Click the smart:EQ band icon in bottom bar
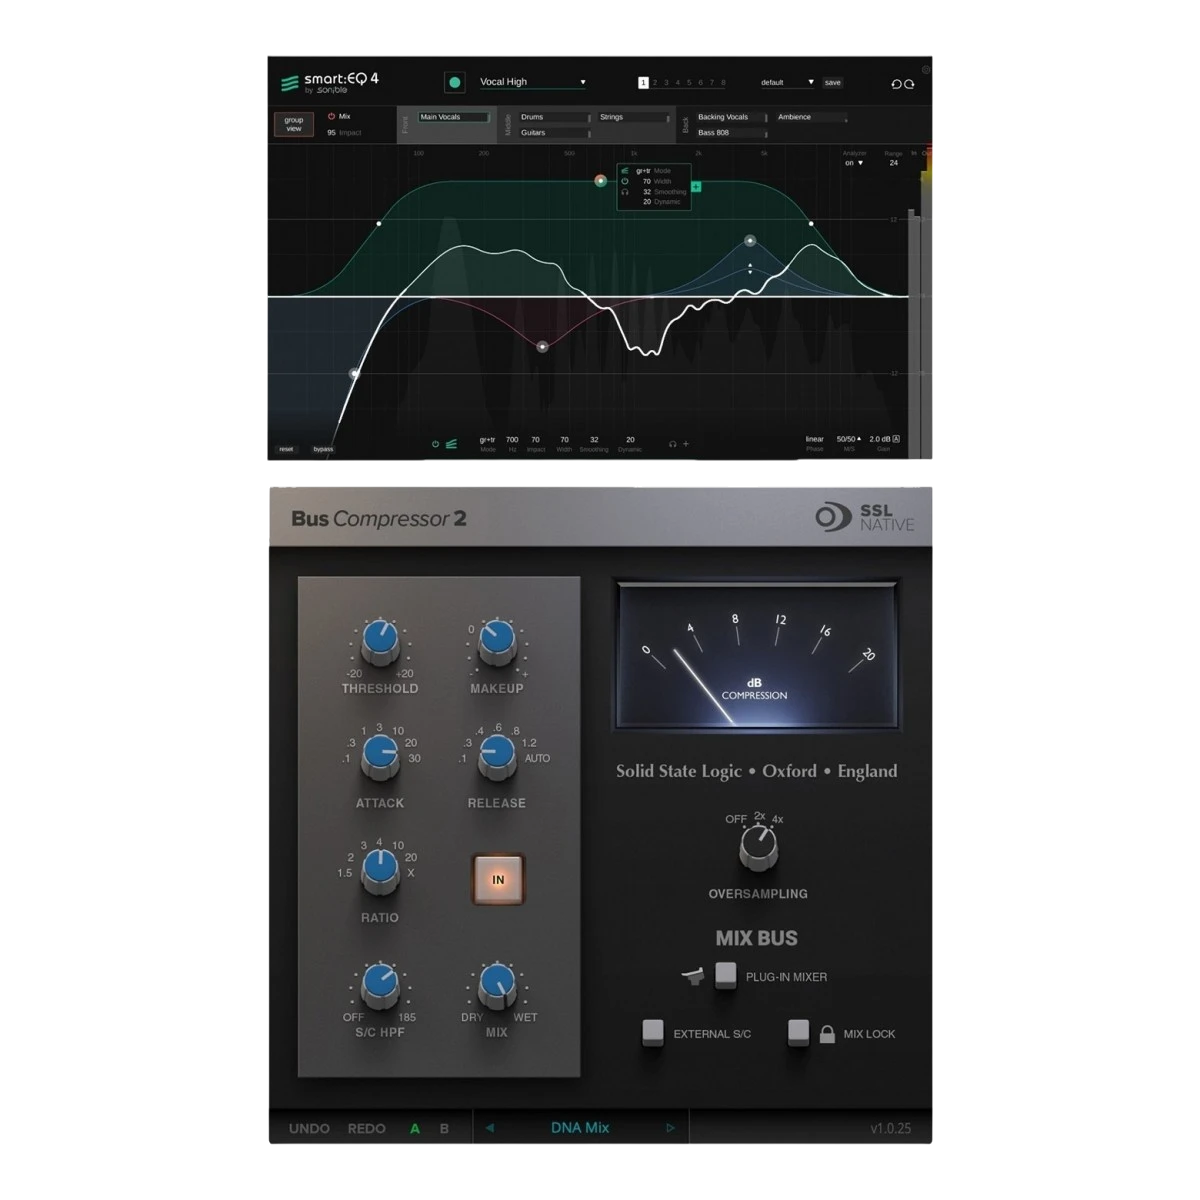Screen dimensions: 1200x1200 coord(451,444)
